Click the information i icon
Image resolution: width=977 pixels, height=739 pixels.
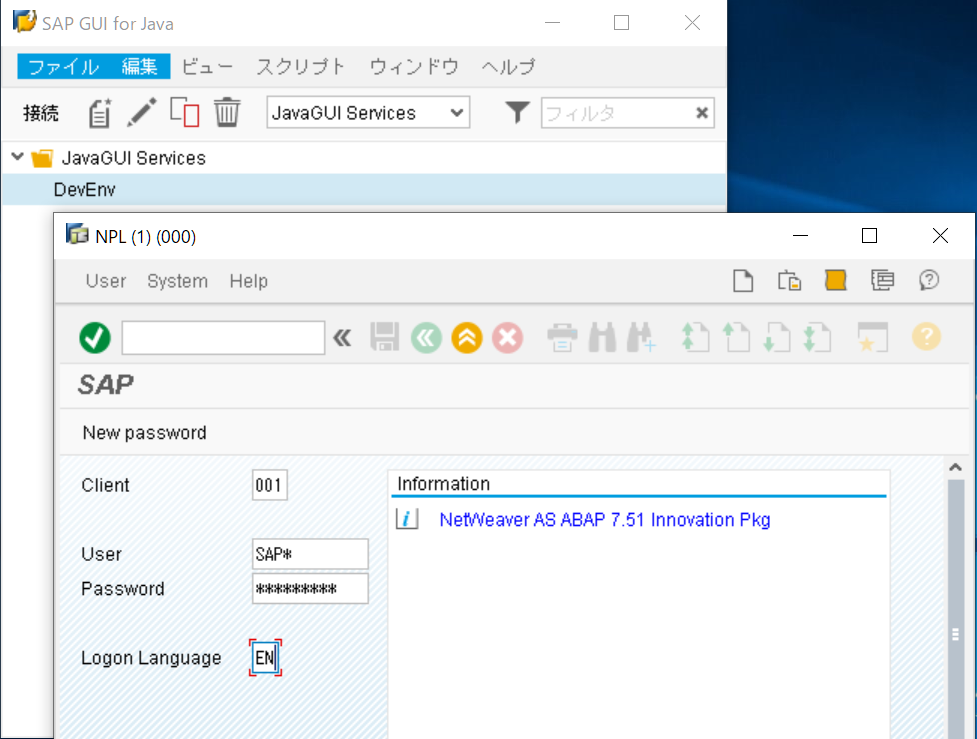[x=407, y=518]
